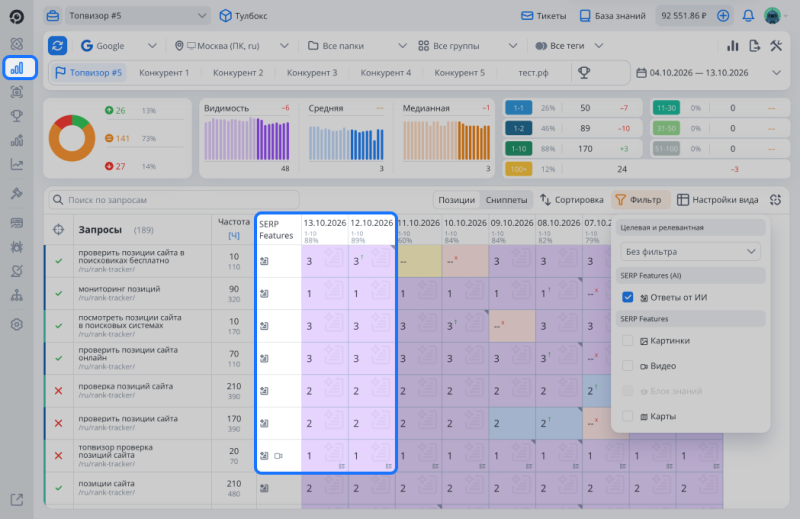Open the Без фильтра dropdown
The width and height of the screenshot is (800, 519).
(x=690, y=252)
